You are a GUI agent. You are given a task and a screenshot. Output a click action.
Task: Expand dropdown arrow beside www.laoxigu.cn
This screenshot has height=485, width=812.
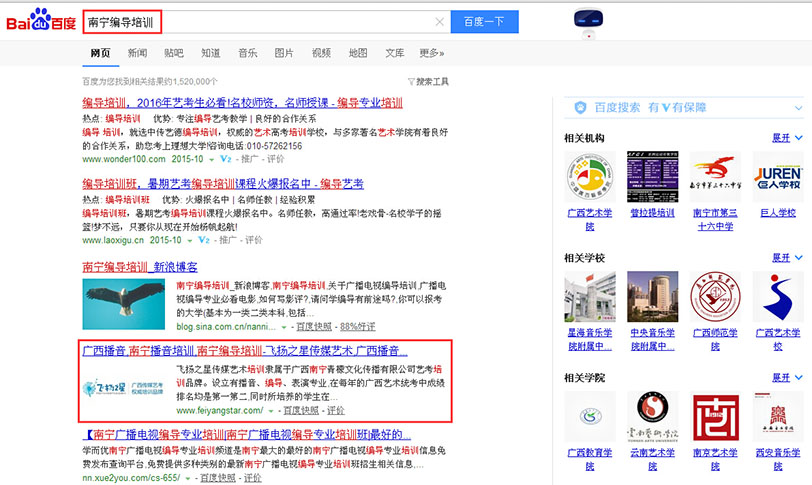point(190,241)
